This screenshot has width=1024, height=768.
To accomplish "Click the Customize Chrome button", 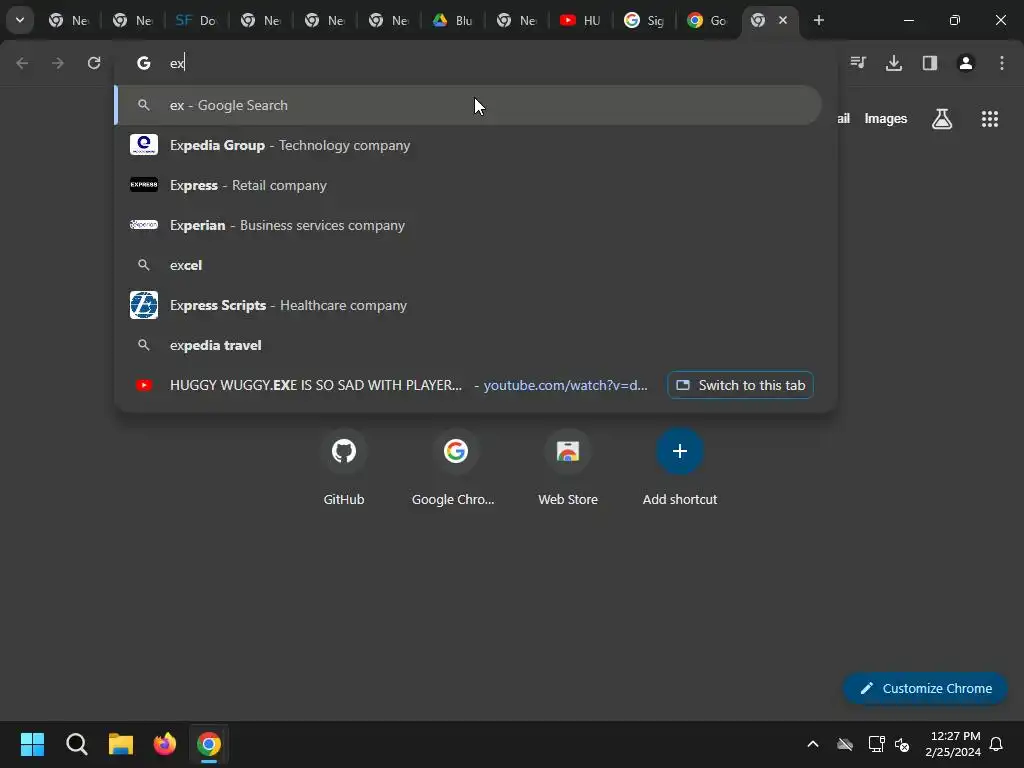I will pyautogui.click(x=925, y=688).
